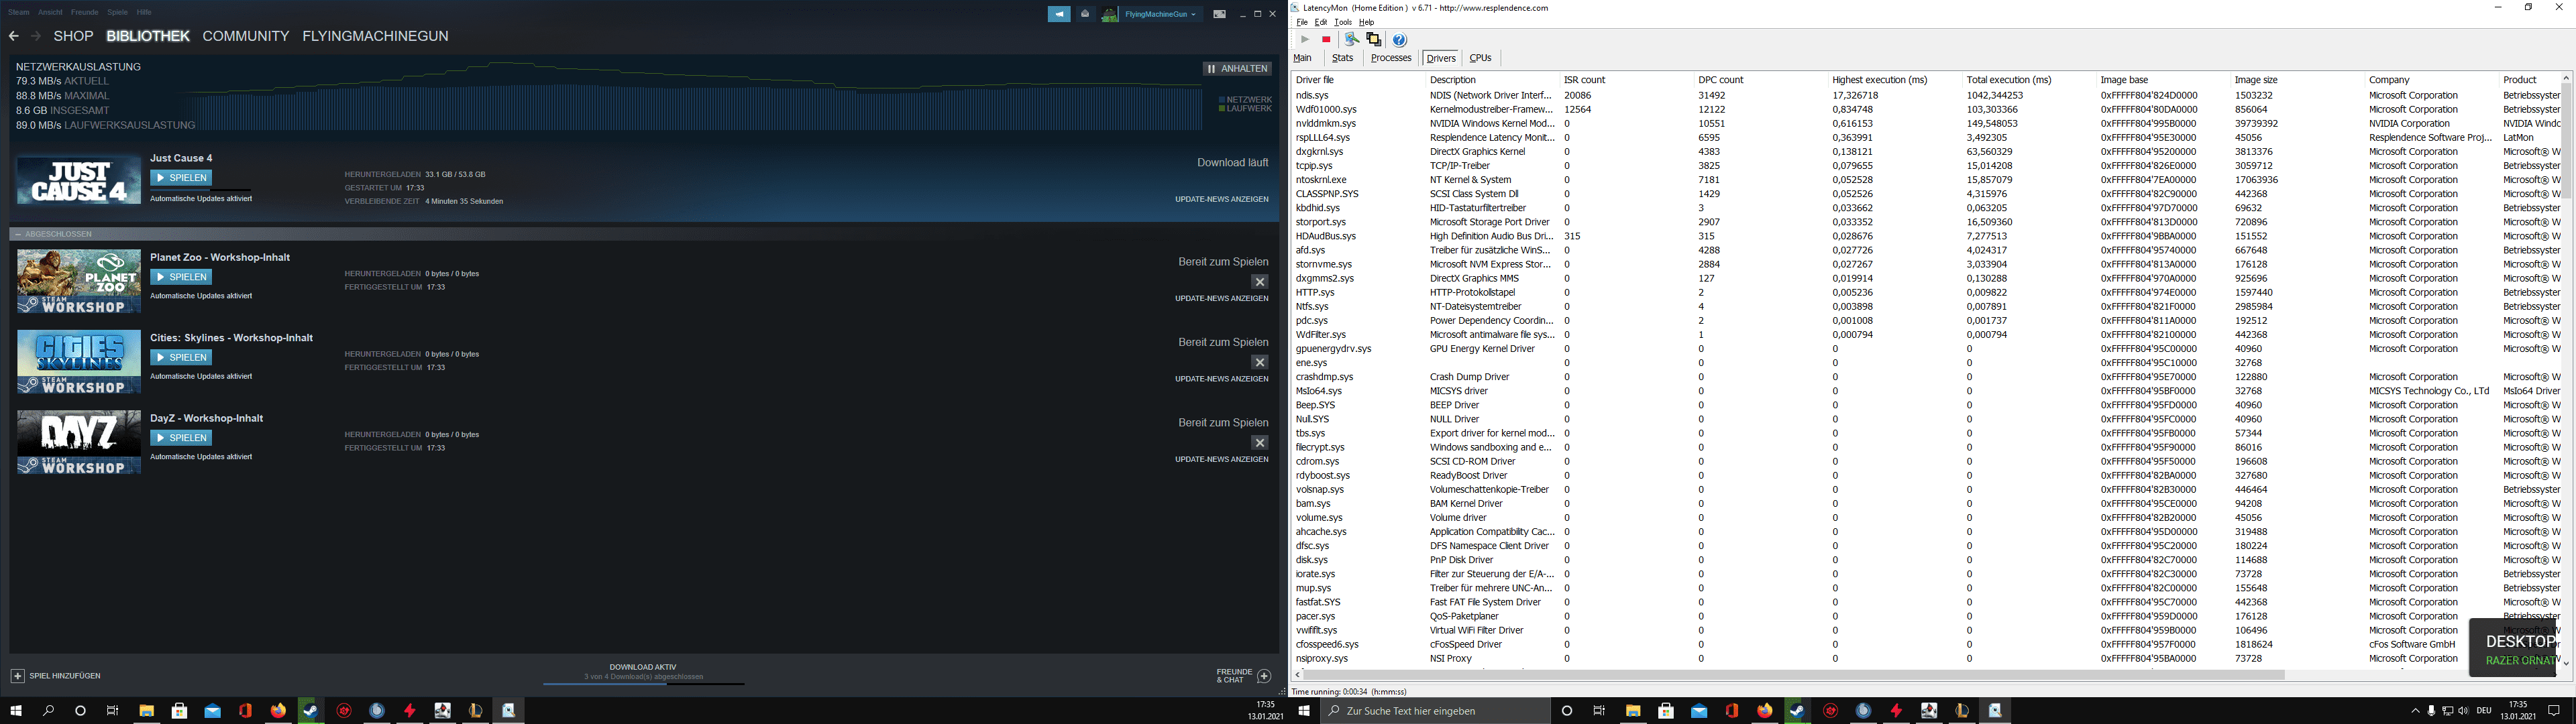Open the Planet Zoo workshop thumbnail
Viewport: 2576px width, 724px height.
coord(79,282)
